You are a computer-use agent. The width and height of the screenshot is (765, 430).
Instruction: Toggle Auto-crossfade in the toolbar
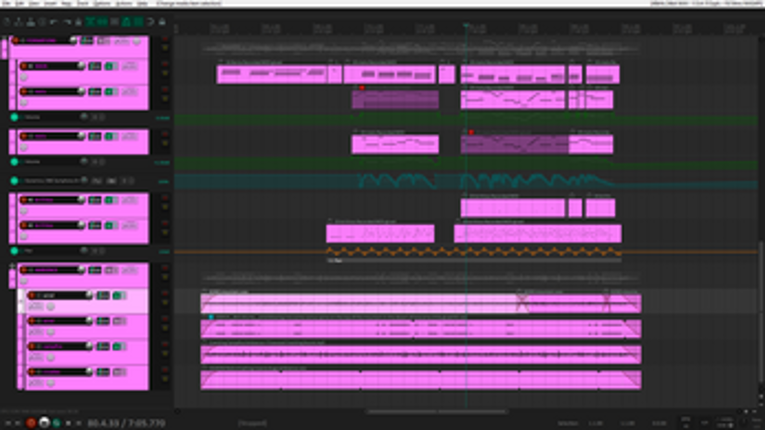pyautogui.click(x=90, y=22)
